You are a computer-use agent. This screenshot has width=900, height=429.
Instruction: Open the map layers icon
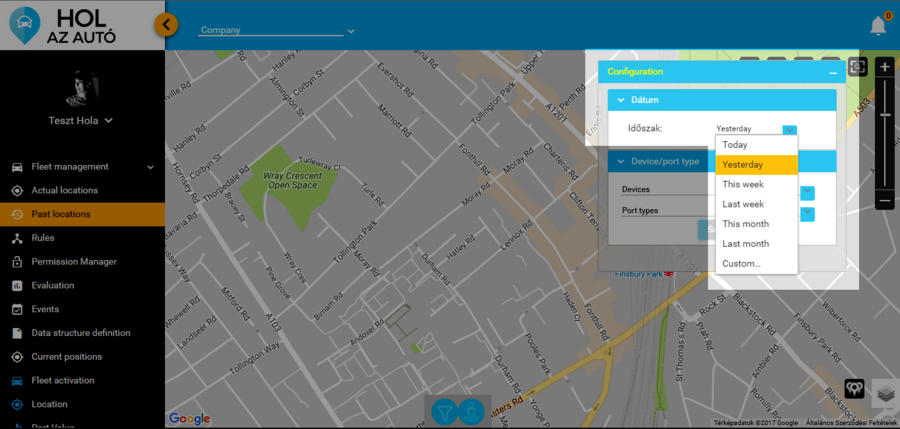pyautogui.click(x=883, y=393)
